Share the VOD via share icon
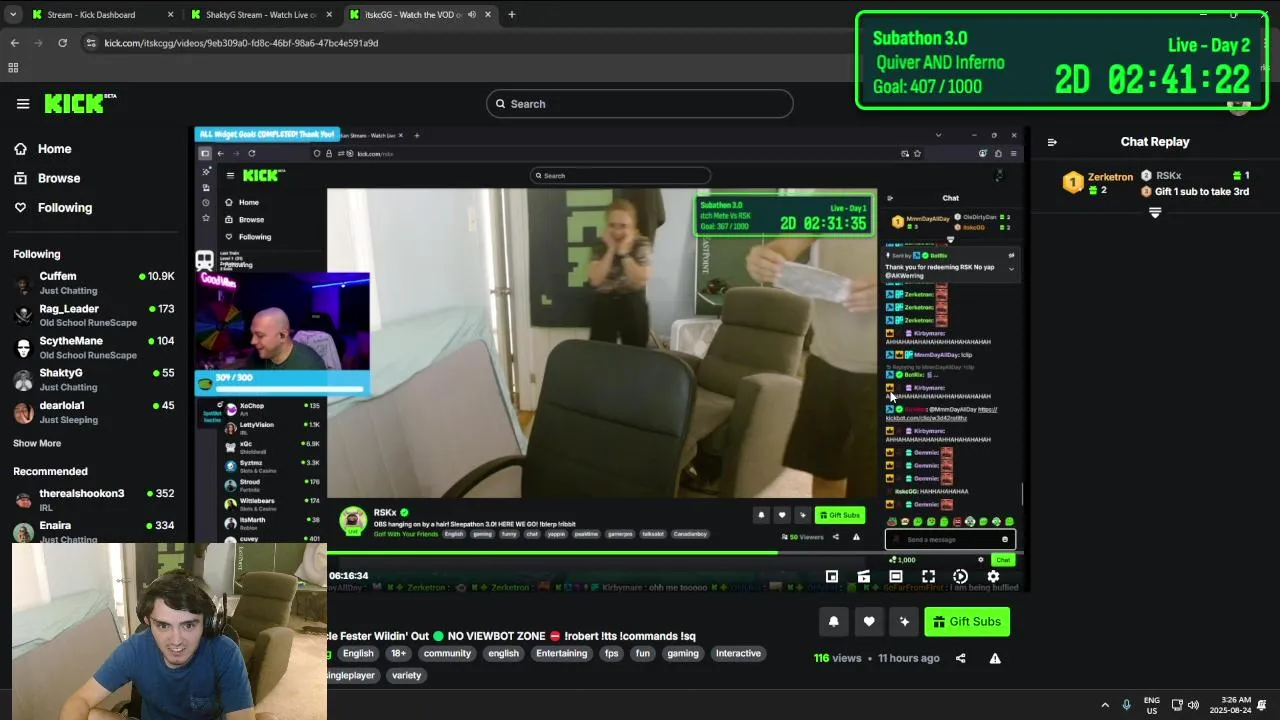Screen dimensions: 1280x720 (x=960, y=658)
